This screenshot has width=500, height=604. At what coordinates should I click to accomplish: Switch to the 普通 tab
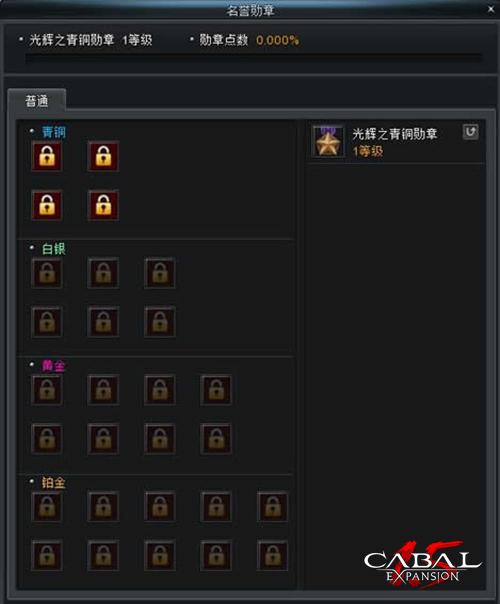click(37, 101)
